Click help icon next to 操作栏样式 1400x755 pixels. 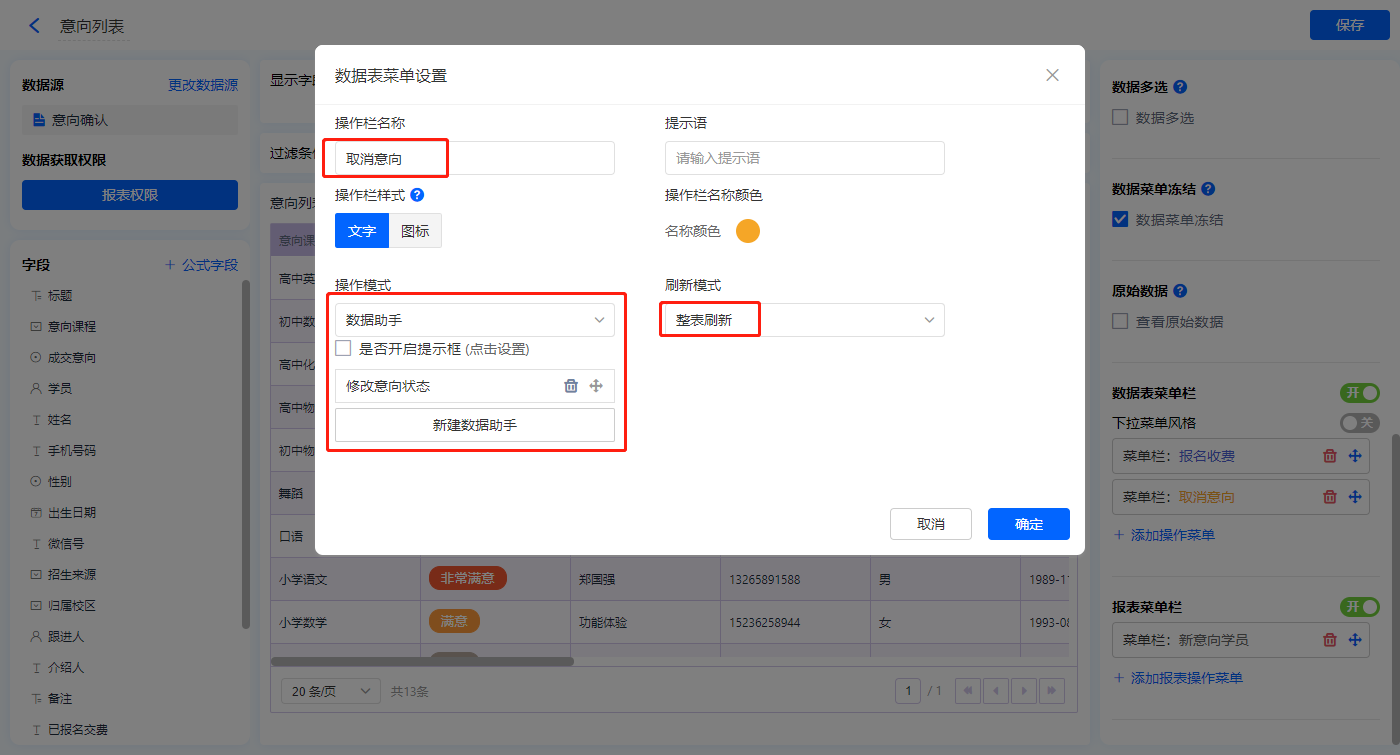[417, 195]
